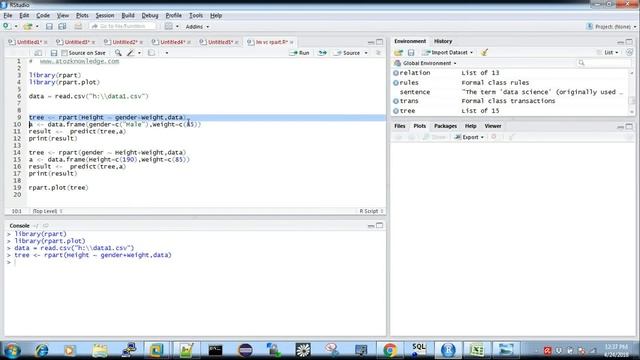Switch to the History tab
Viewport: 640px width, 360px height.
click(443, 41)
